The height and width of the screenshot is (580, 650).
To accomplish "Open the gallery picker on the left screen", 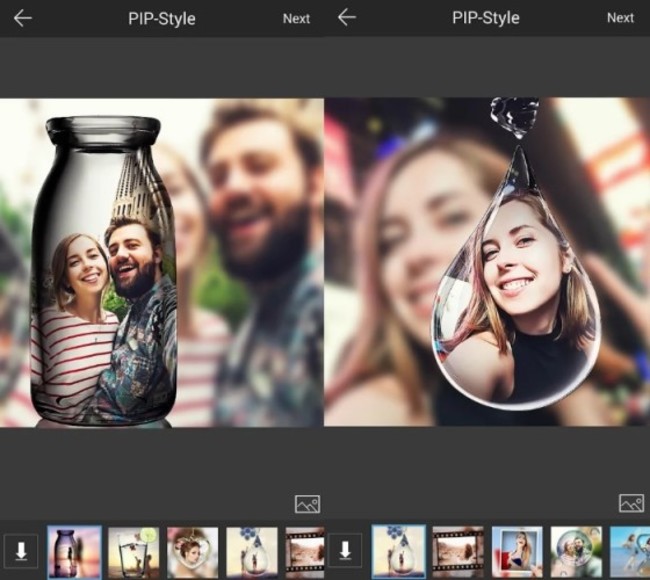I will coord(307,504).
